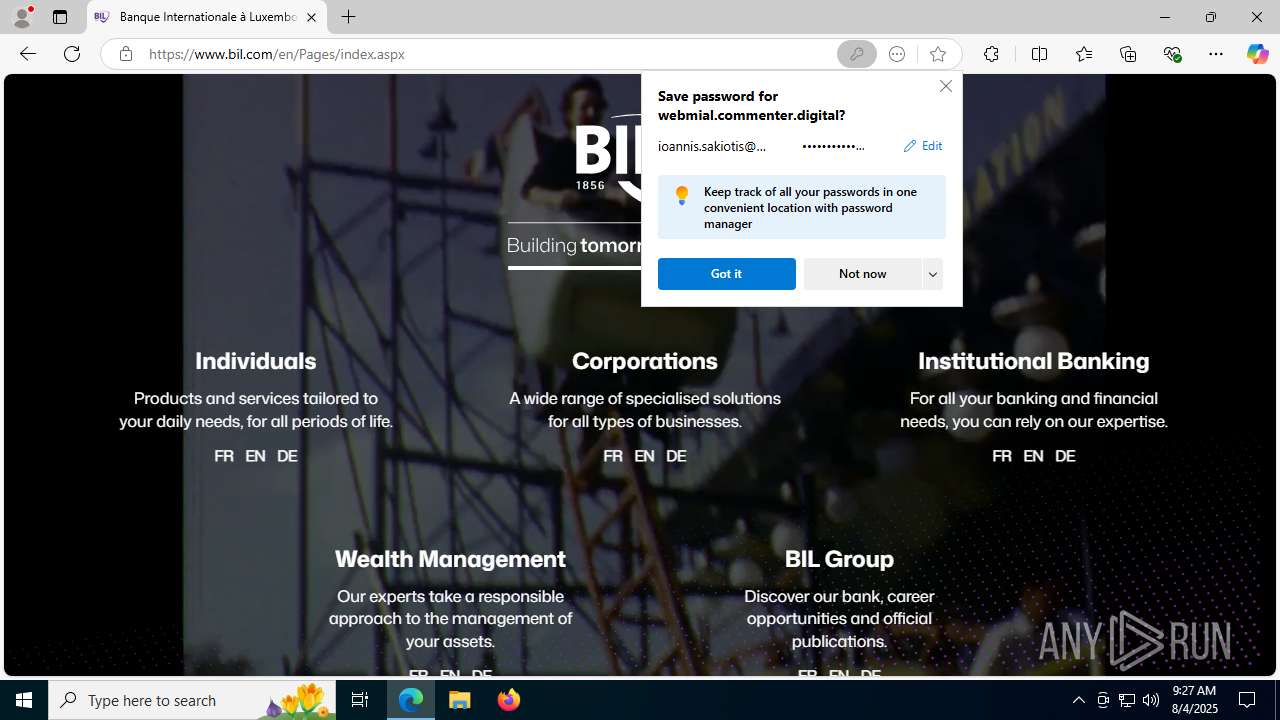Open Split screen icon

tap(1039, 54)
